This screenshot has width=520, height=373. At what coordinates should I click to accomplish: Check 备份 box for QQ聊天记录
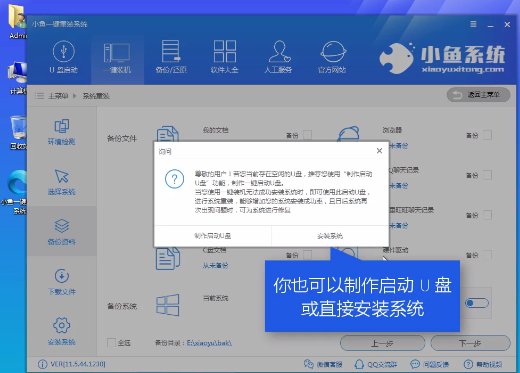click(x=487, y=175)
